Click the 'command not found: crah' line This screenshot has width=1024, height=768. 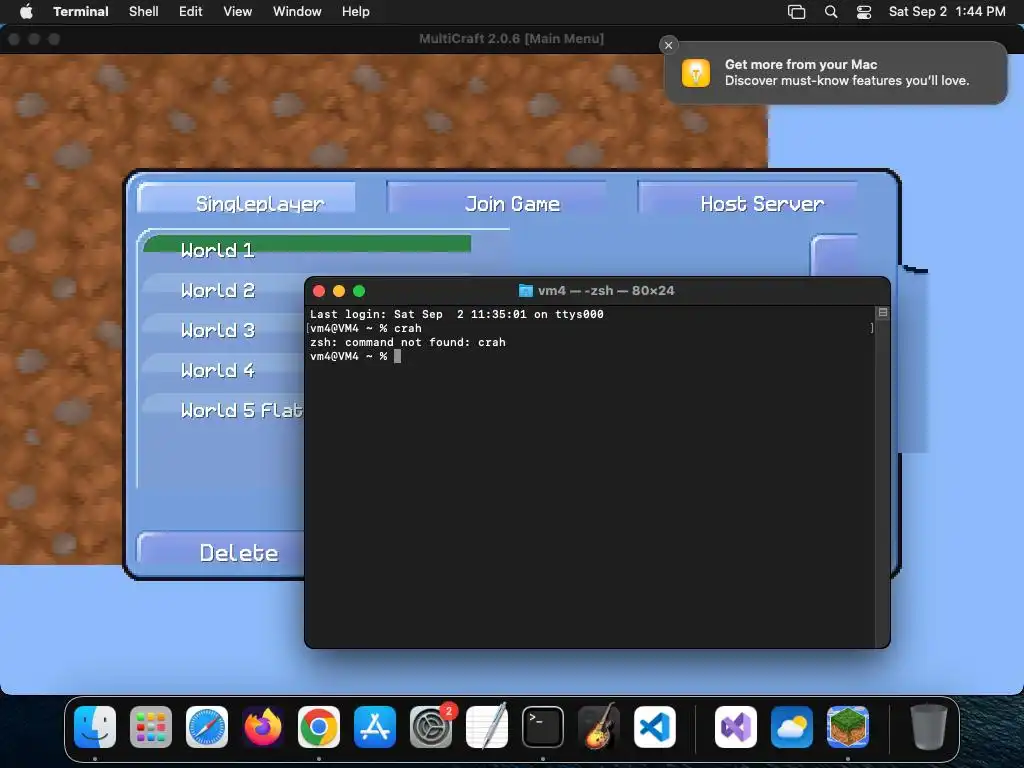coord(408,342)
